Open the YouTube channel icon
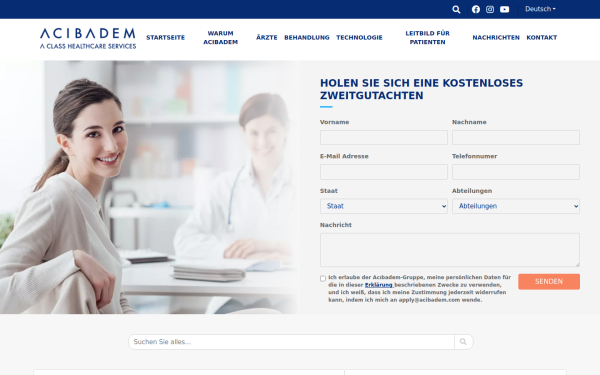The width and height of the screenshot is (600, 375). tap(504, 9)
